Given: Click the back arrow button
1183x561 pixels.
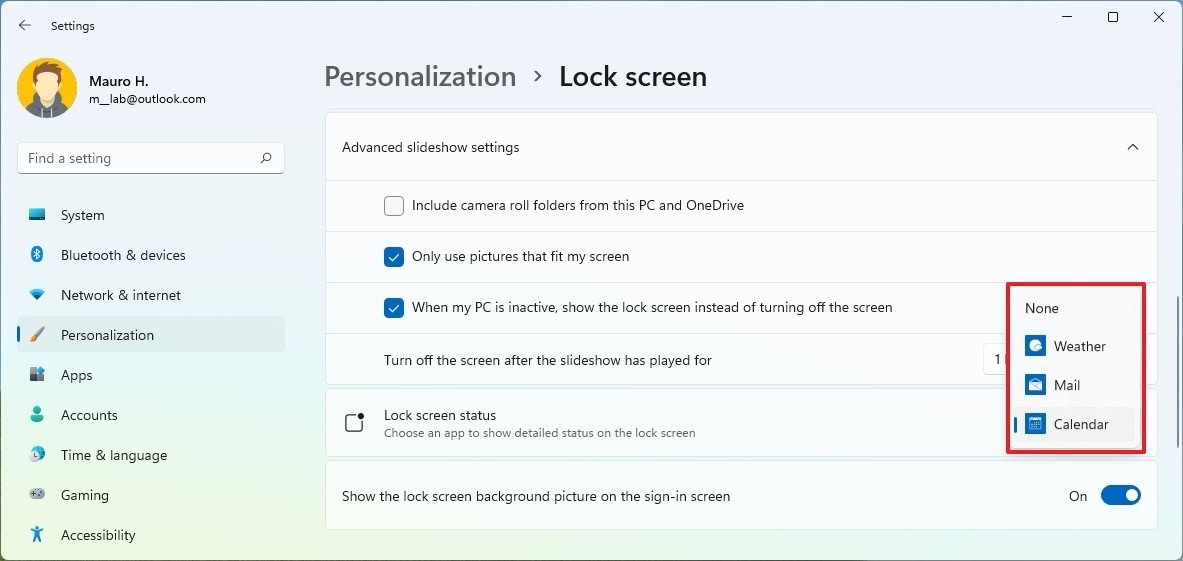Looking at the screenshot, I should (25, 25).
